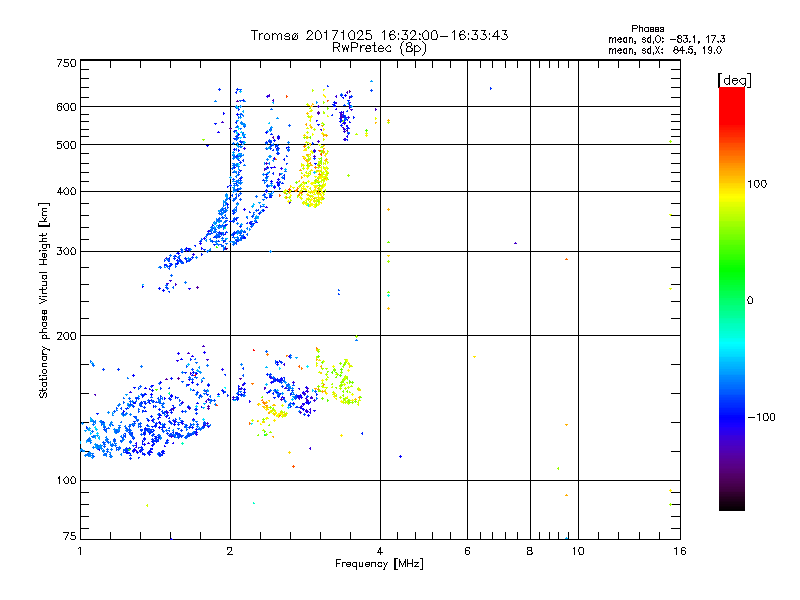Click the plot title 'Tromsø 20171025 16:32:00-16:33:43'
This screenshot has height=600, width=800.
pos(379,35)
